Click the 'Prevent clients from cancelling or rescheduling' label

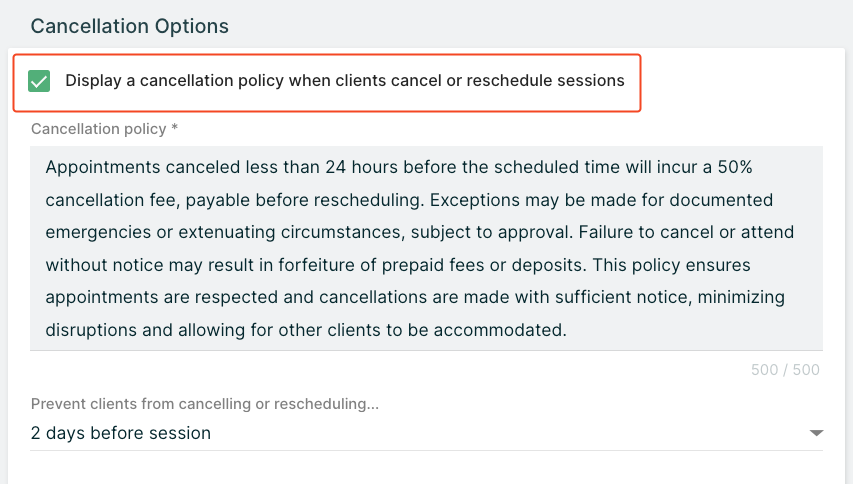(x=205, y=404)
